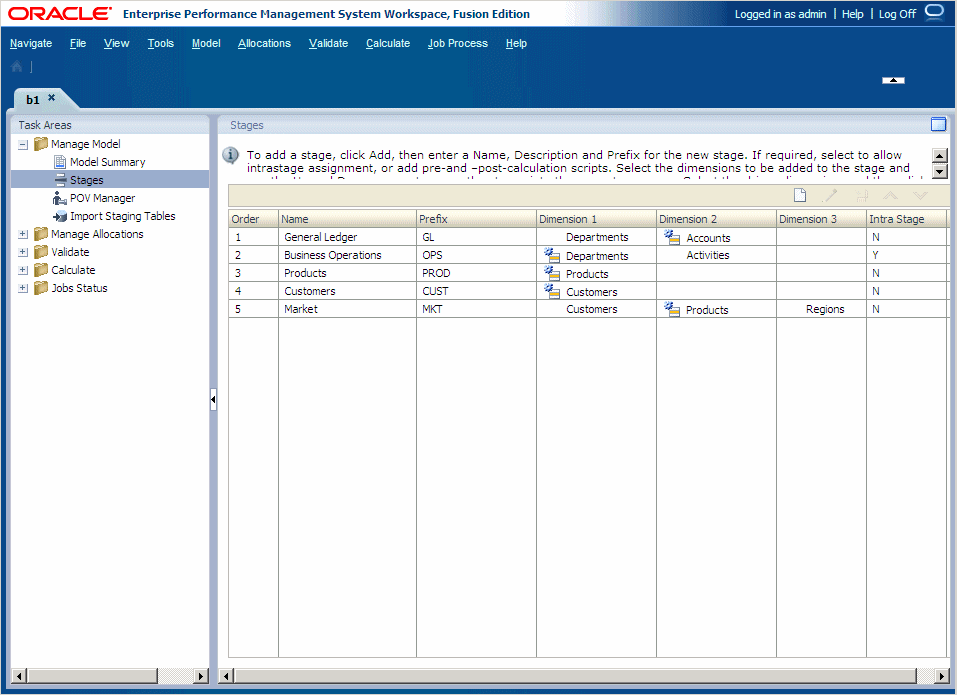Open Help from the top-right bar
Screen dimensions: 957x695
pyautogui.click(x=852, y=14)
